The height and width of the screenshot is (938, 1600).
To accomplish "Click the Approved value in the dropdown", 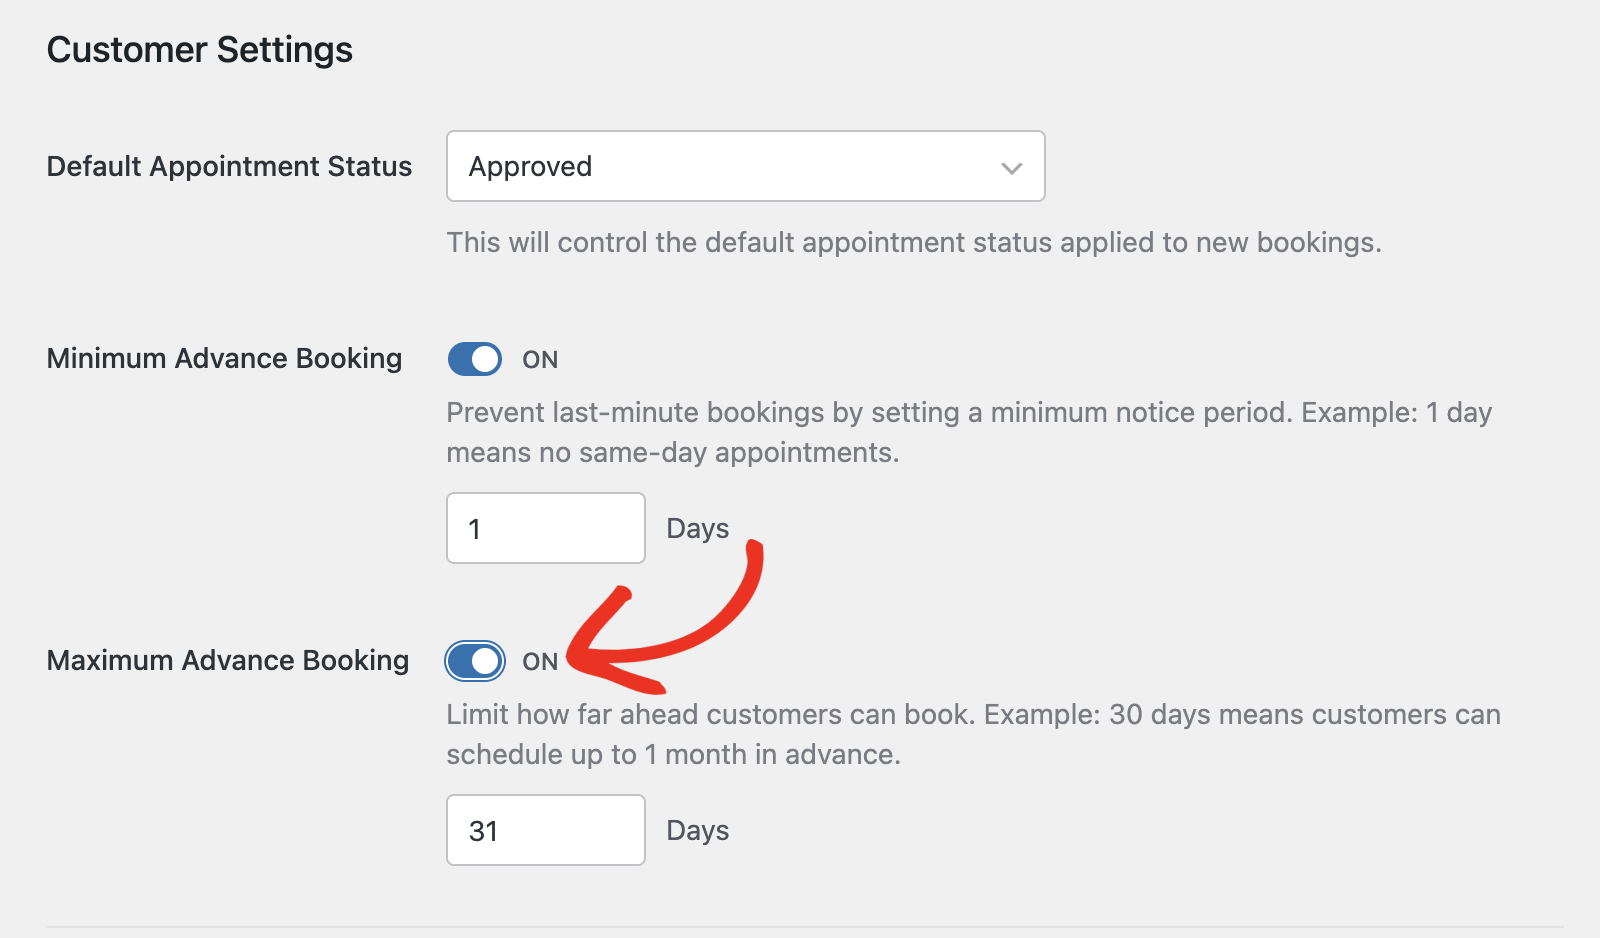I will 530,166.
